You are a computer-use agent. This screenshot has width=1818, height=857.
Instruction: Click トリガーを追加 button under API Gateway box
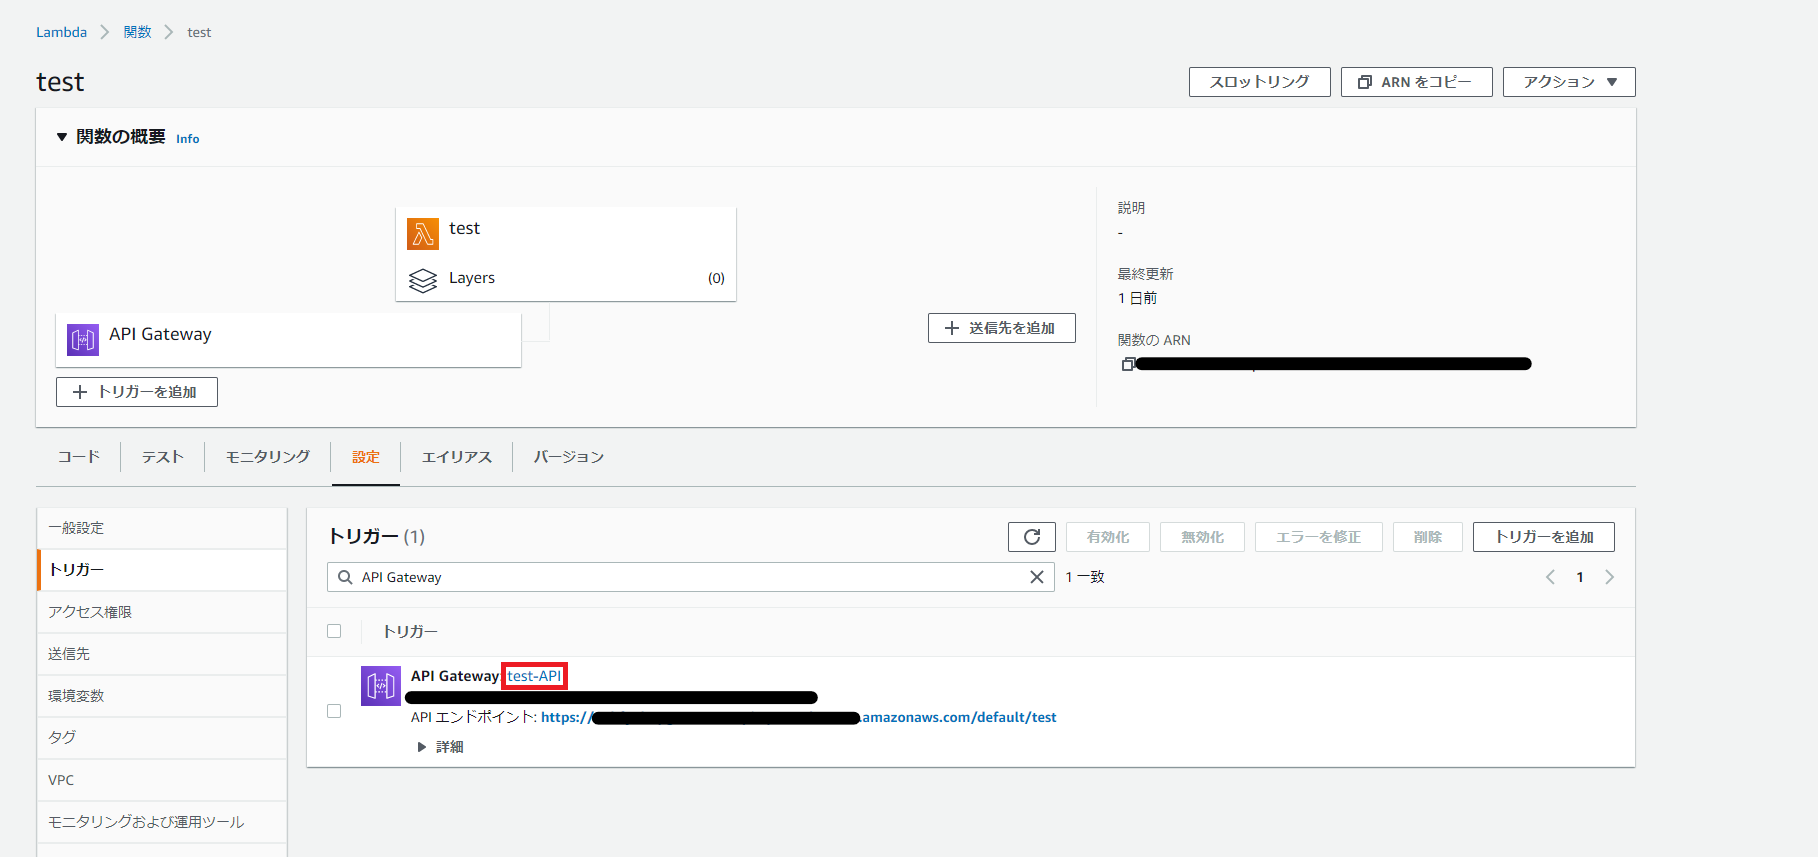137,392
